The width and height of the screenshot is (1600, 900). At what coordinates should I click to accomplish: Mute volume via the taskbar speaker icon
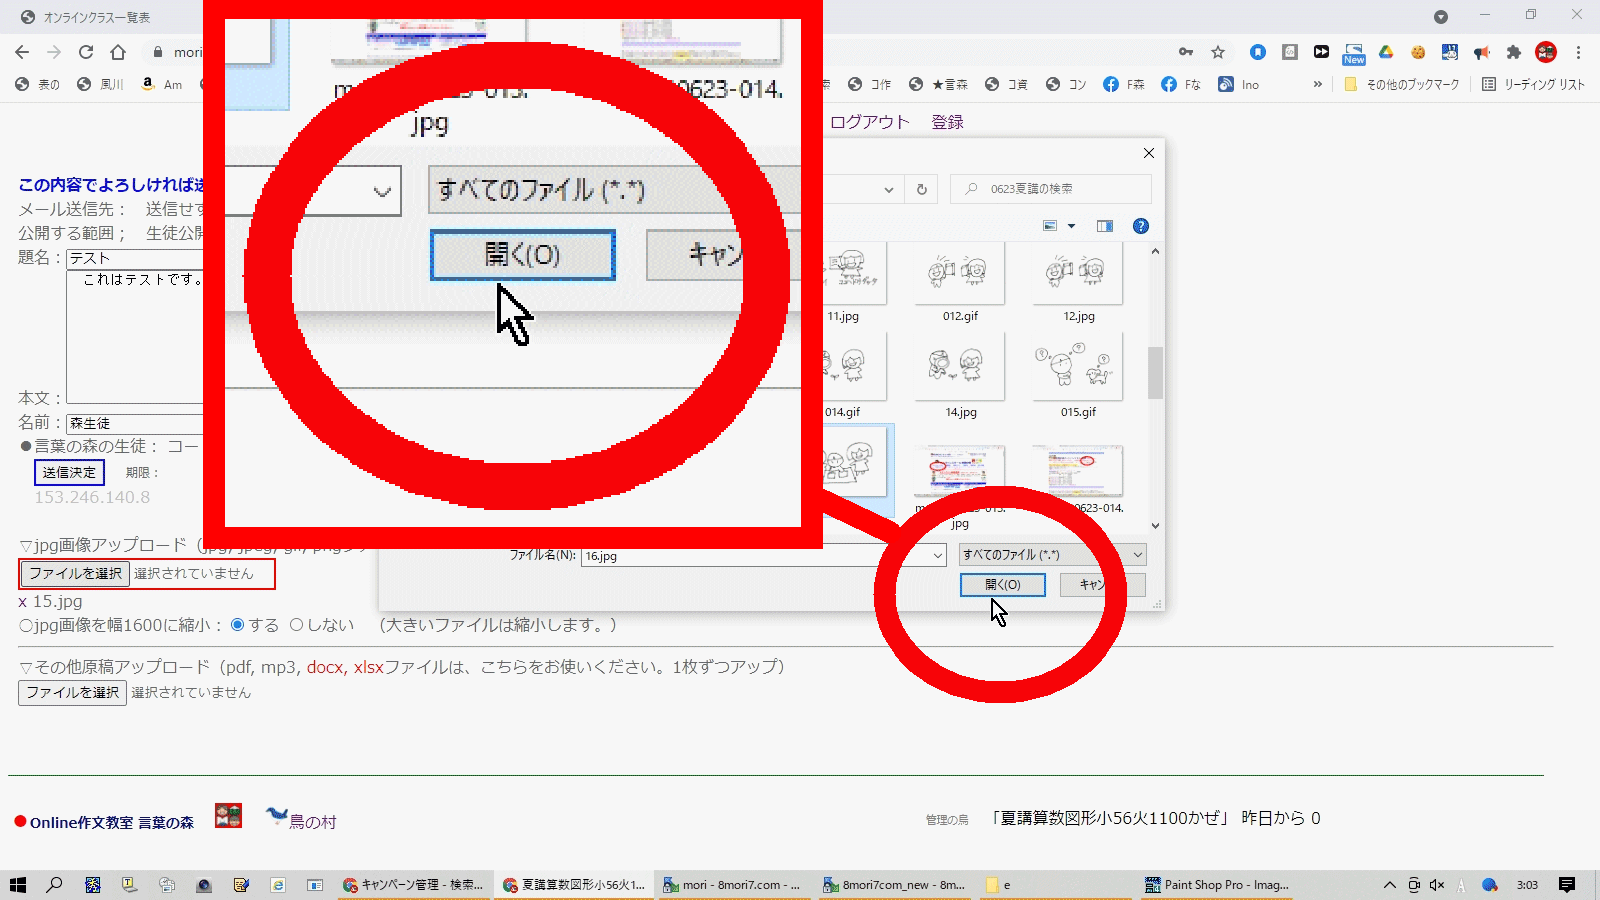click(x=1437, y=885)
